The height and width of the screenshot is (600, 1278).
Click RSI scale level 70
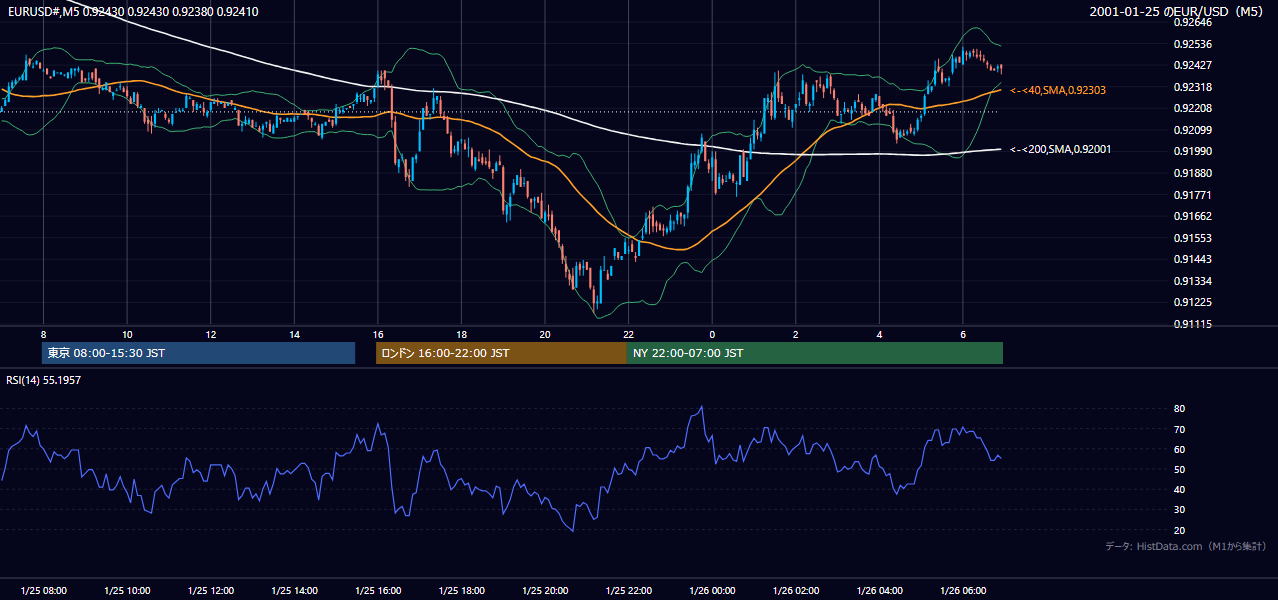click(1179, 429)
